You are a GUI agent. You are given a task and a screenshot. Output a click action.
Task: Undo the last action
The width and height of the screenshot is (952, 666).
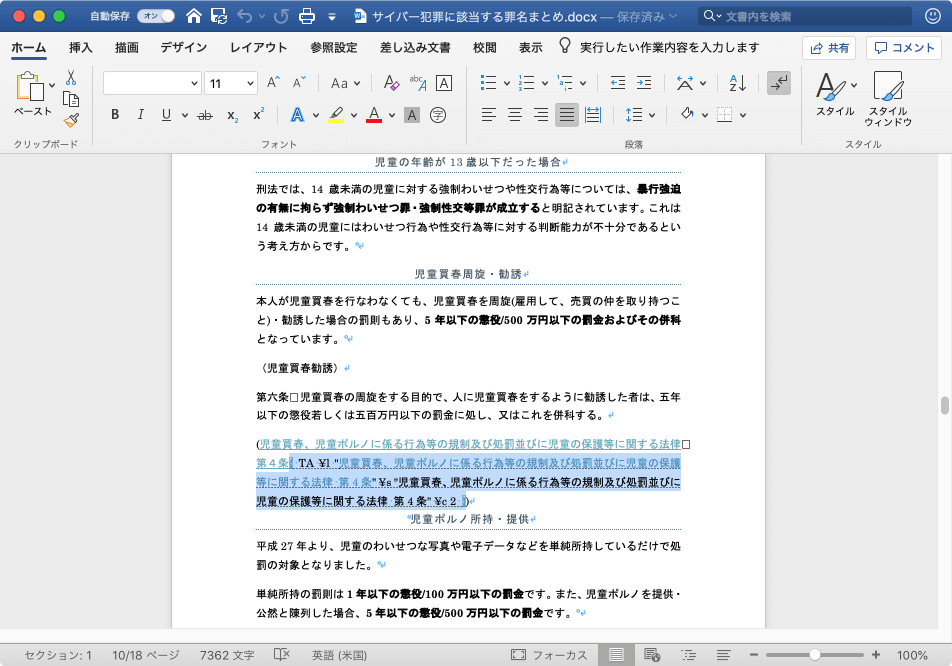[x=245, y=16]
